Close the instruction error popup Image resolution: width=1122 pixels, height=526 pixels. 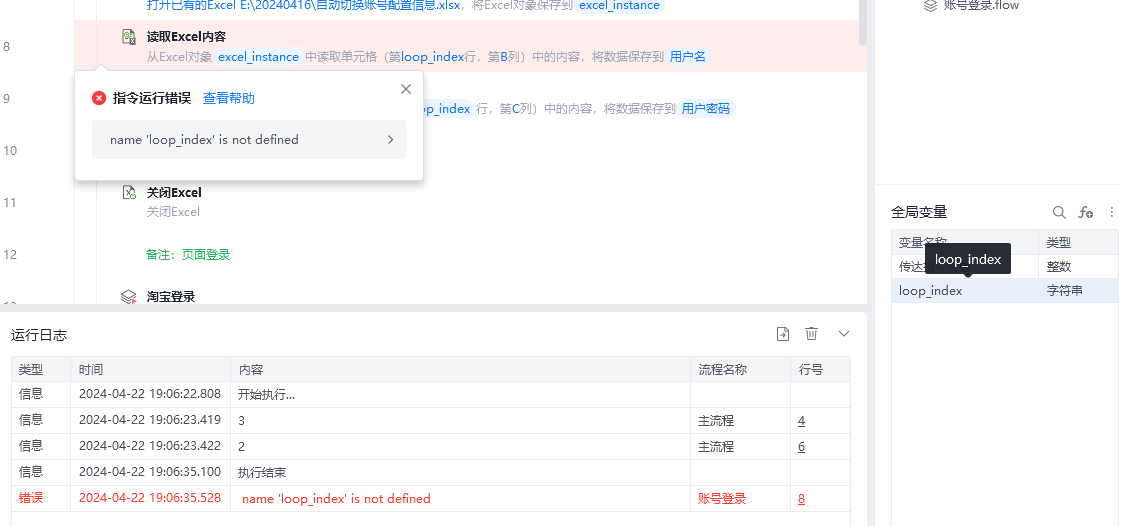pos(406,89)
